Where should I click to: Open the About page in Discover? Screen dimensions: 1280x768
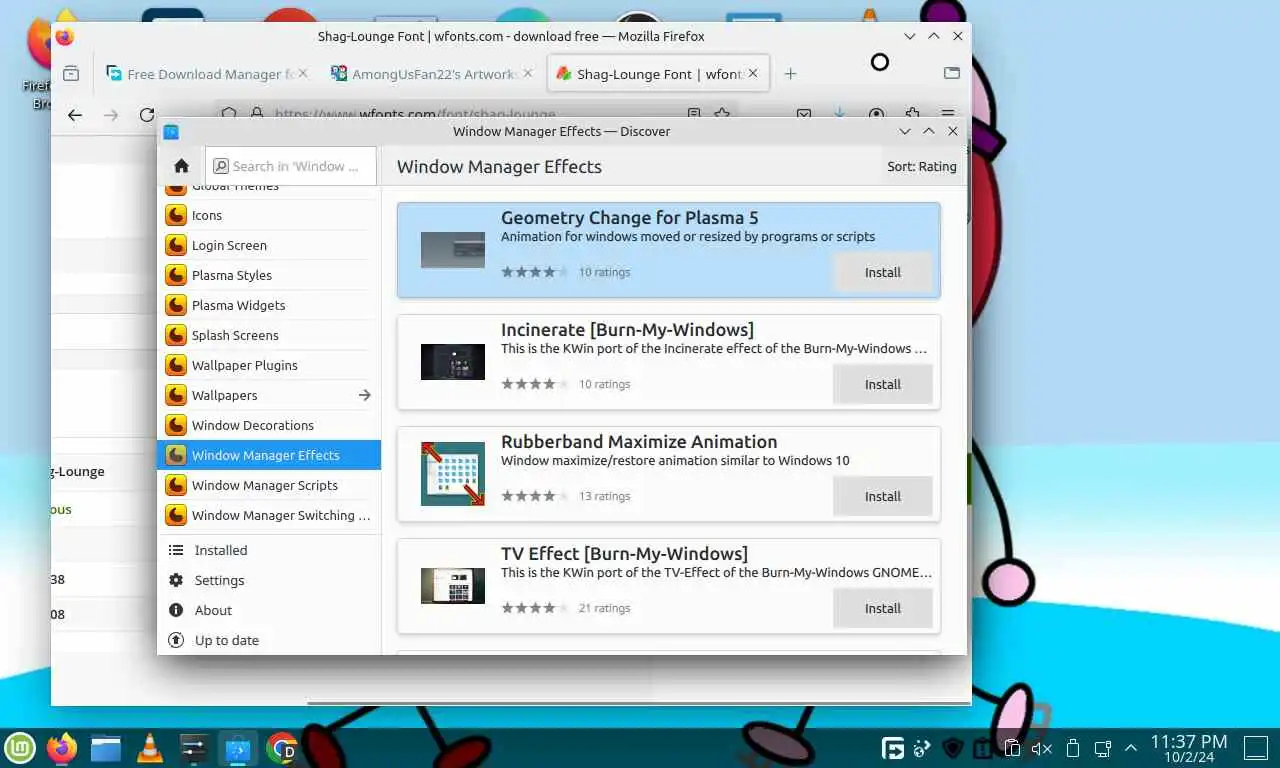pyautogui.click(x=268, y=610)
